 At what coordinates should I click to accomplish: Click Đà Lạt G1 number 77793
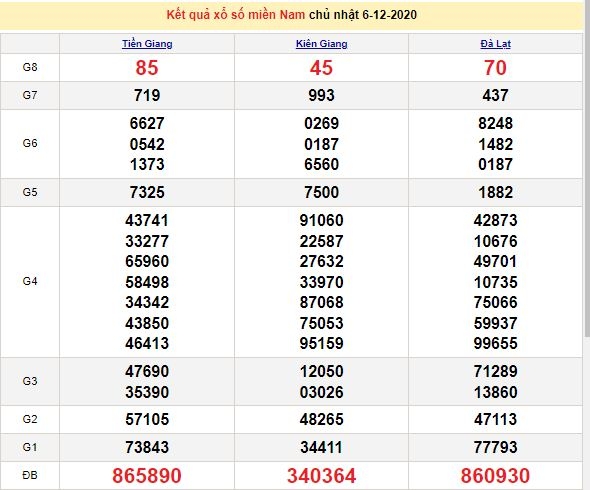coord(495,447)
